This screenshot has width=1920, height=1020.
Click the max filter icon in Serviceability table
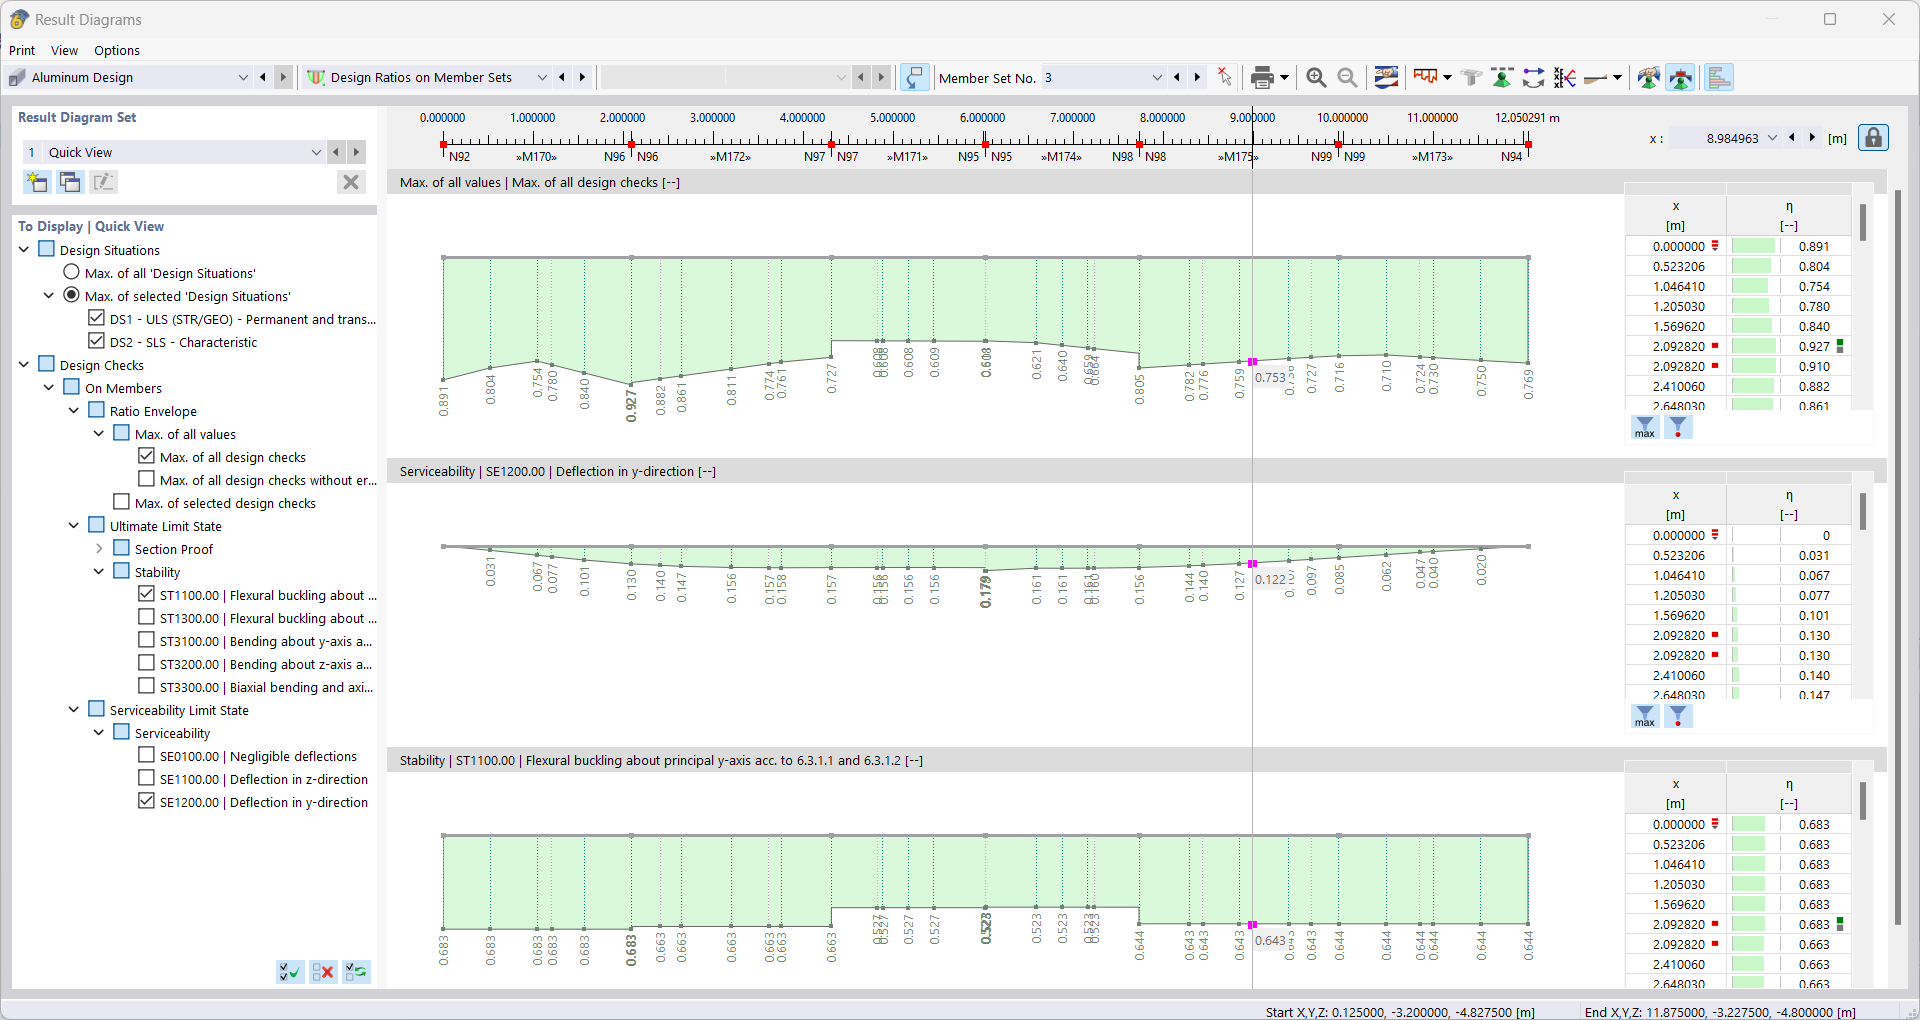point(1645,717)
